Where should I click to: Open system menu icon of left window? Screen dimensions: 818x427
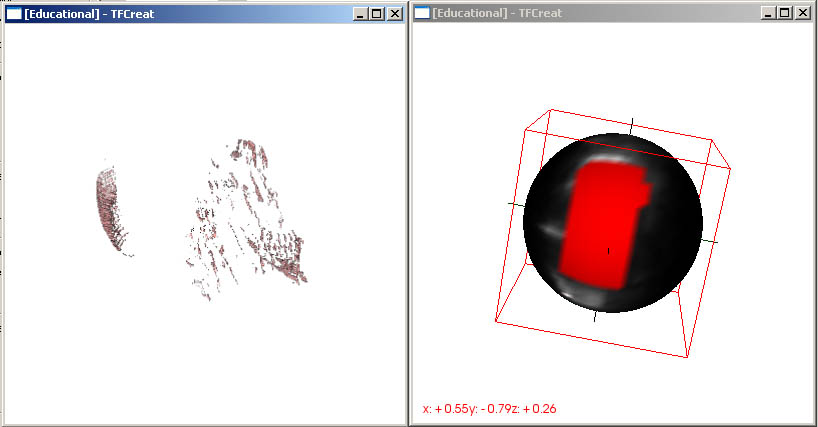click(x=14, y=14)
